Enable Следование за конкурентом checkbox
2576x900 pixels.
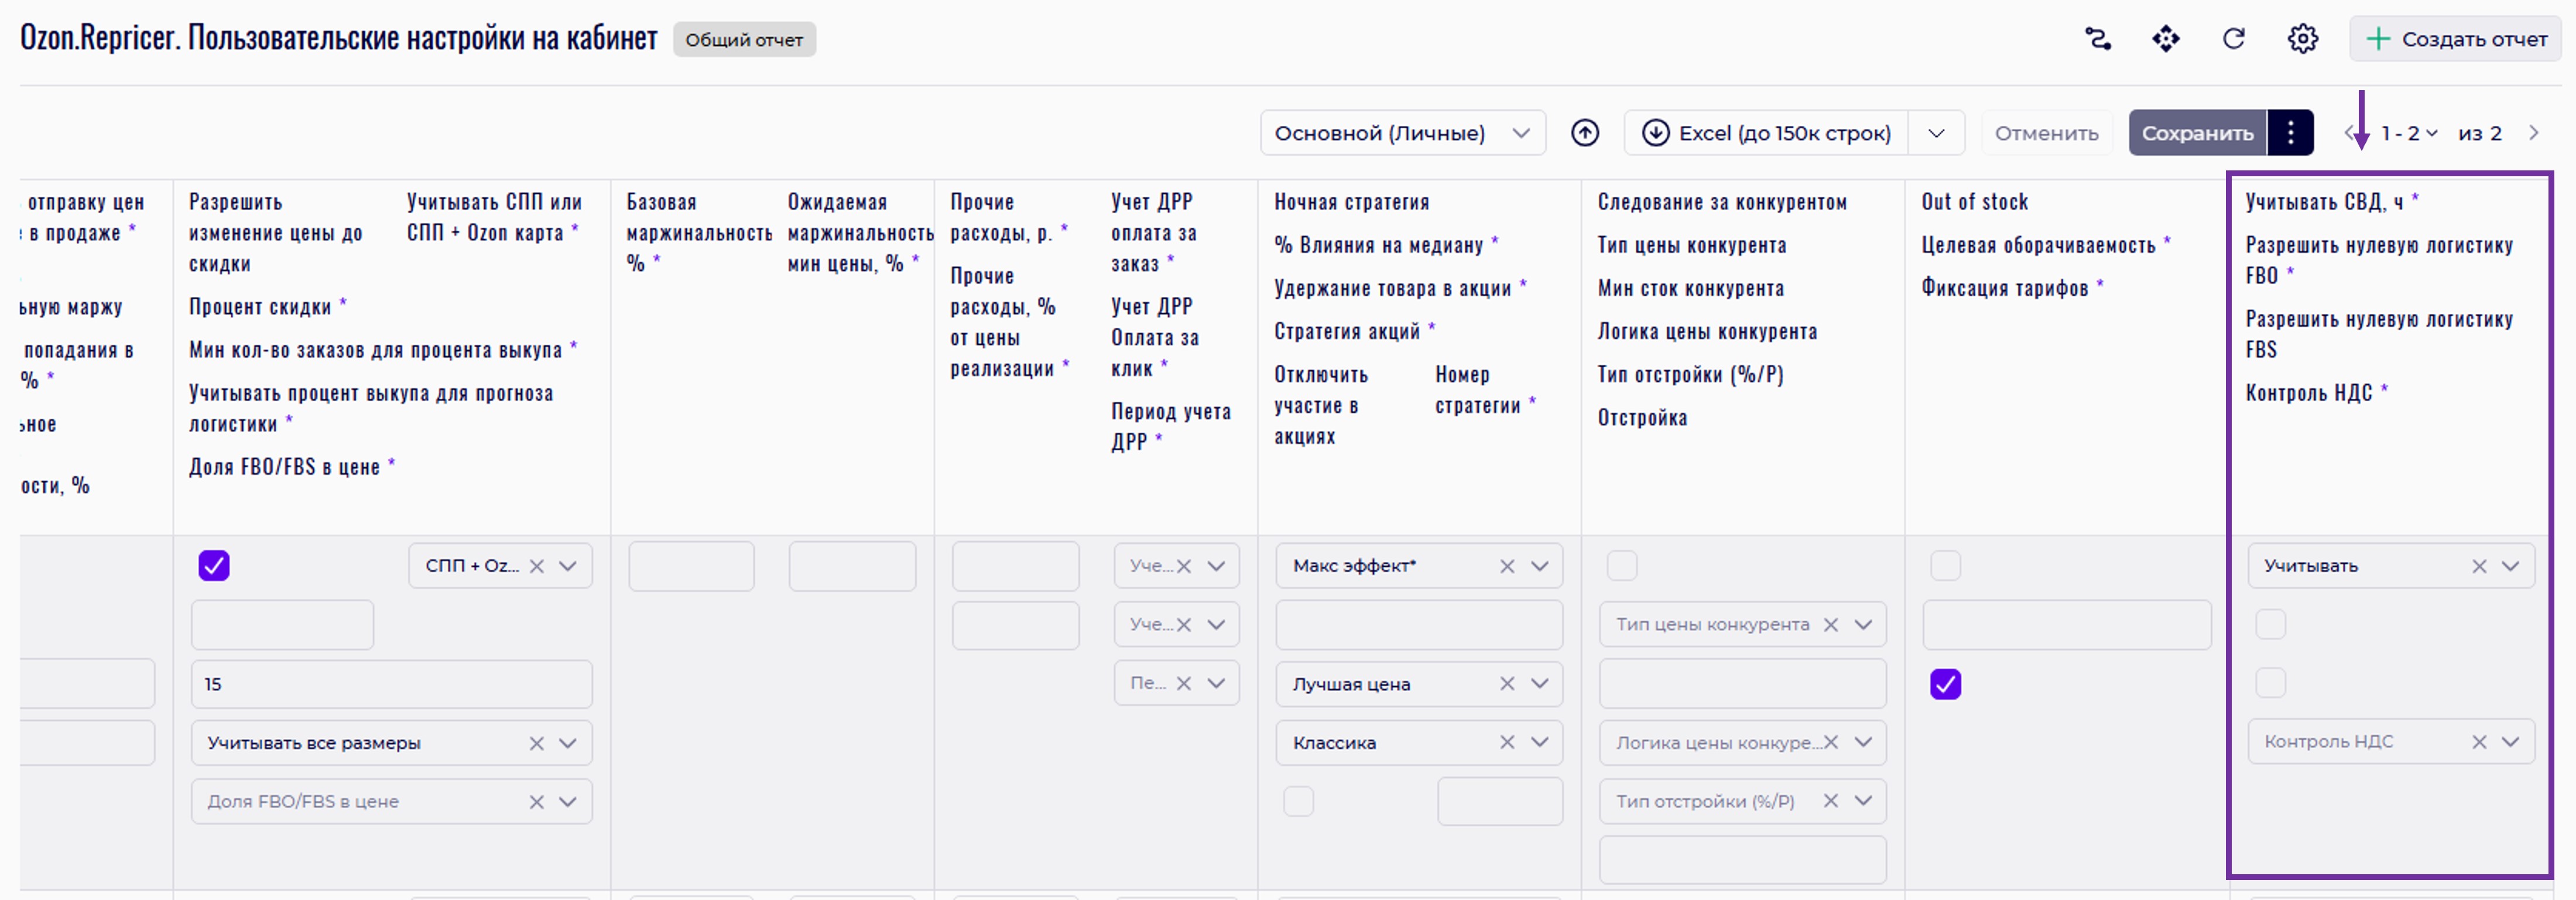1621,566
